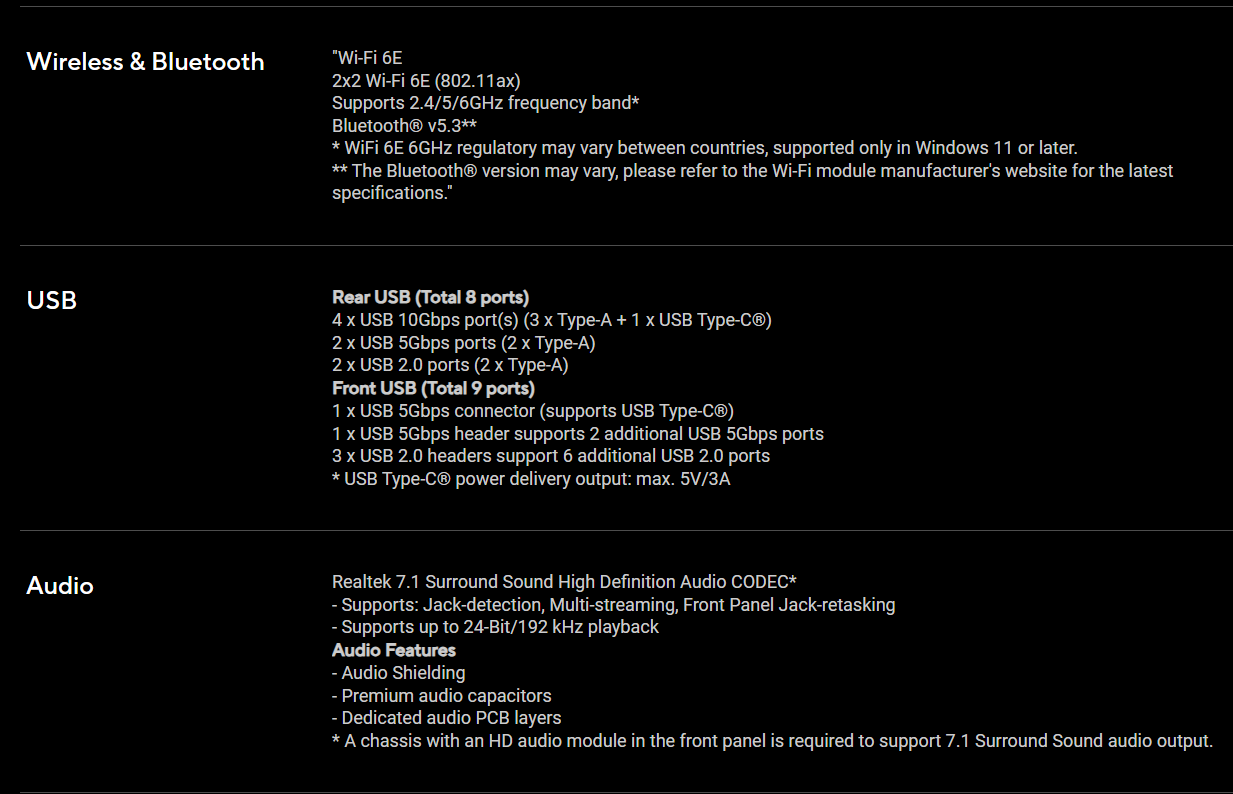The height and width of the screenshot is (794, 1233).
Task: Click the USB section heading
Action: pyautogui.click(x=52, y=300)
